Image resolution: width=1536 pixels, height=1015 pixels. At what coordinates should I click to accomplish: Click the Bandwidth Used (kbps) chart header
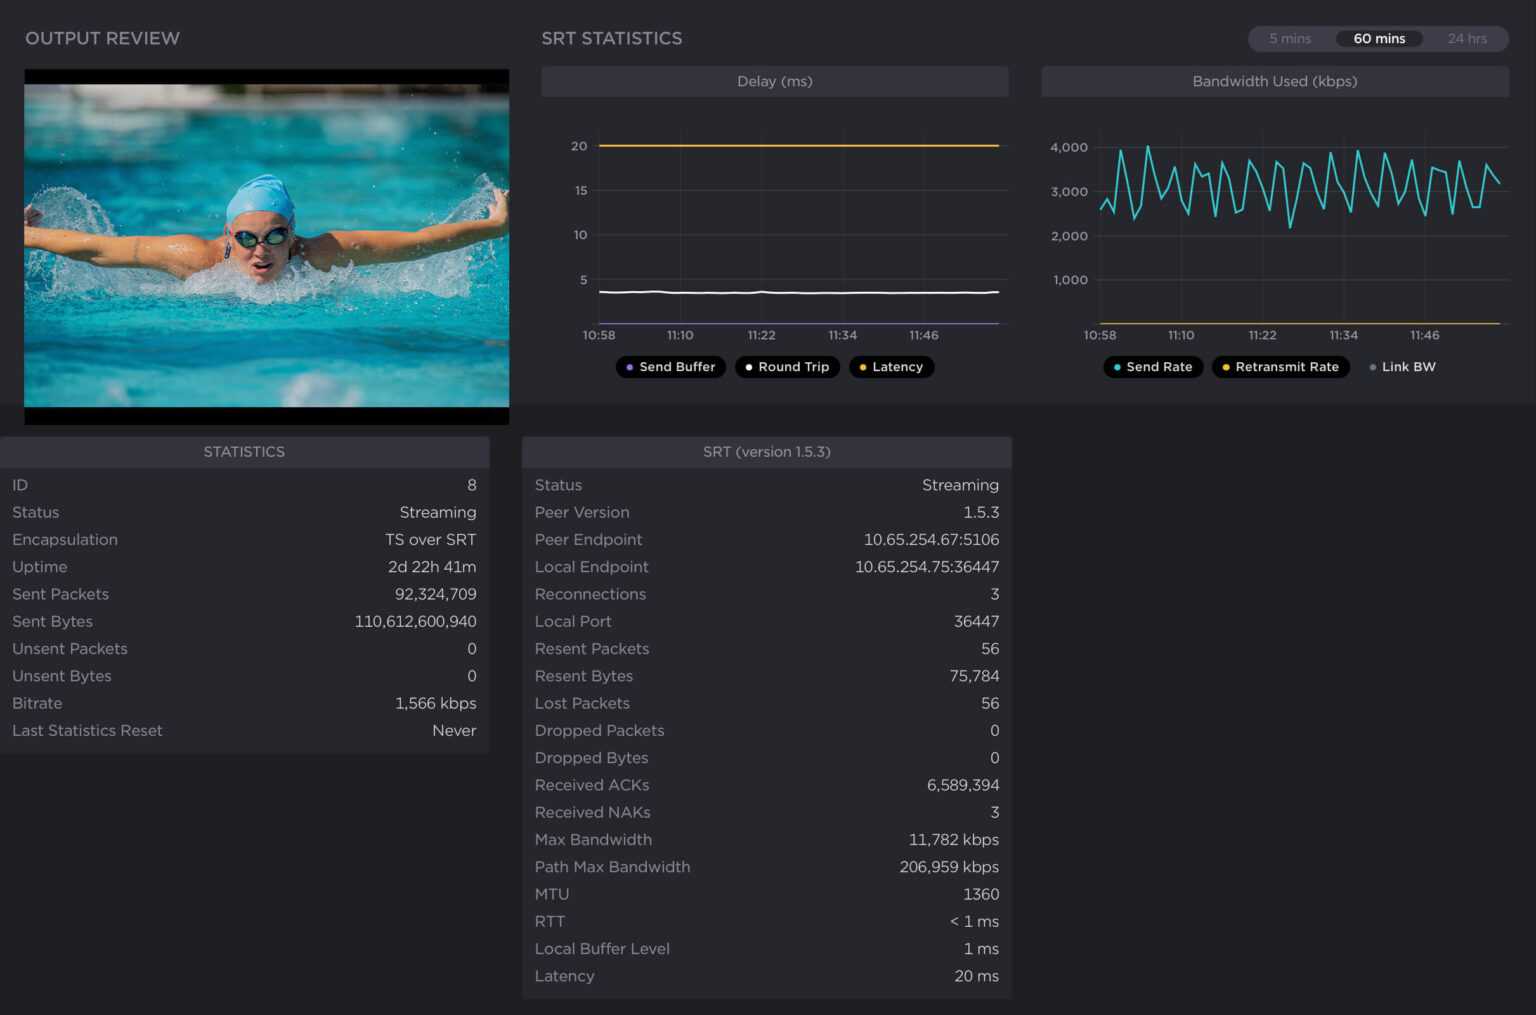[x=1275, y=81]
